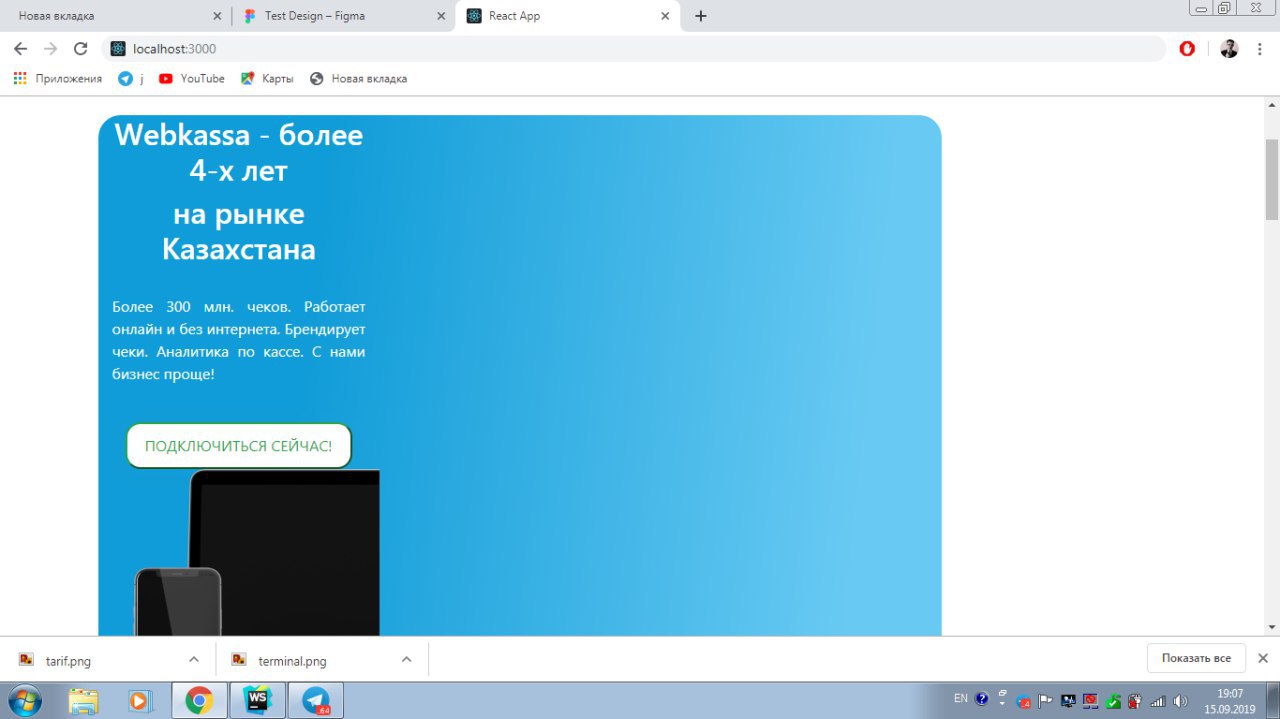Close the Test Design – Figma tab
The image size is (1280, 719).
click(x=441, y=16)
